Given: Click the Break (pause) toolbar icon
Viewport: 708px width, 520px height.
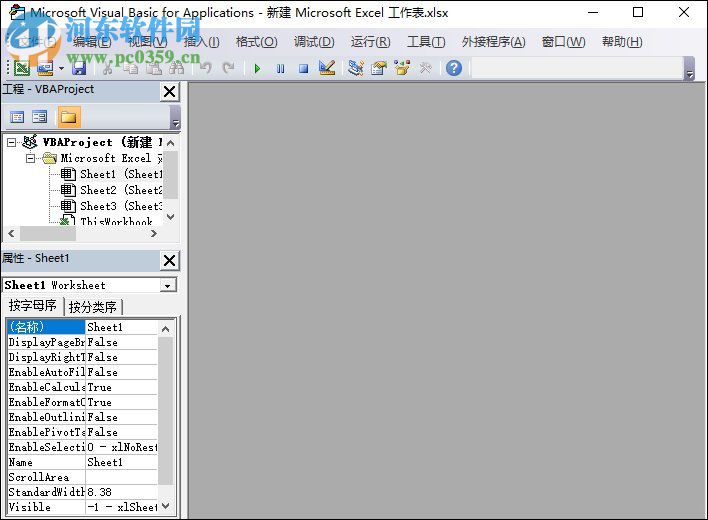Looking at the screenshot, I should [280, 68].
